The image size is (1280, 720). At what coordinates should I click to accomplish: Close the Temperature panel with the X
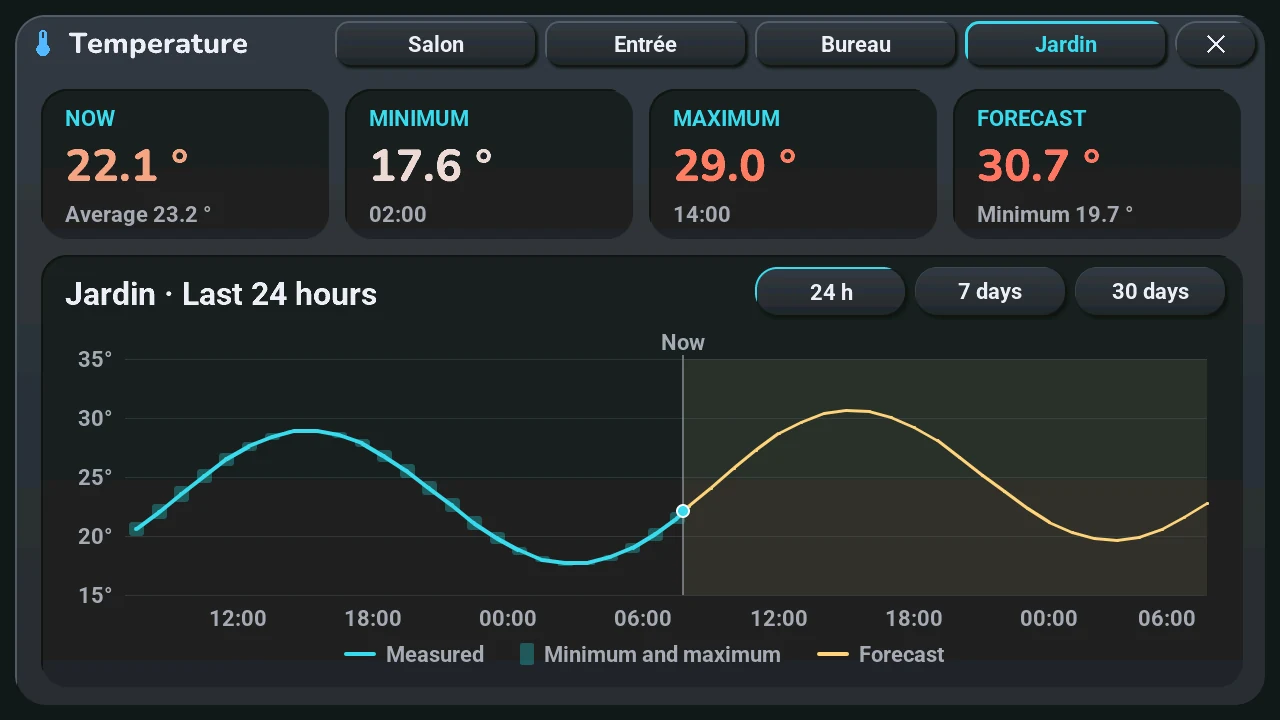click(x=1216, y=44)
